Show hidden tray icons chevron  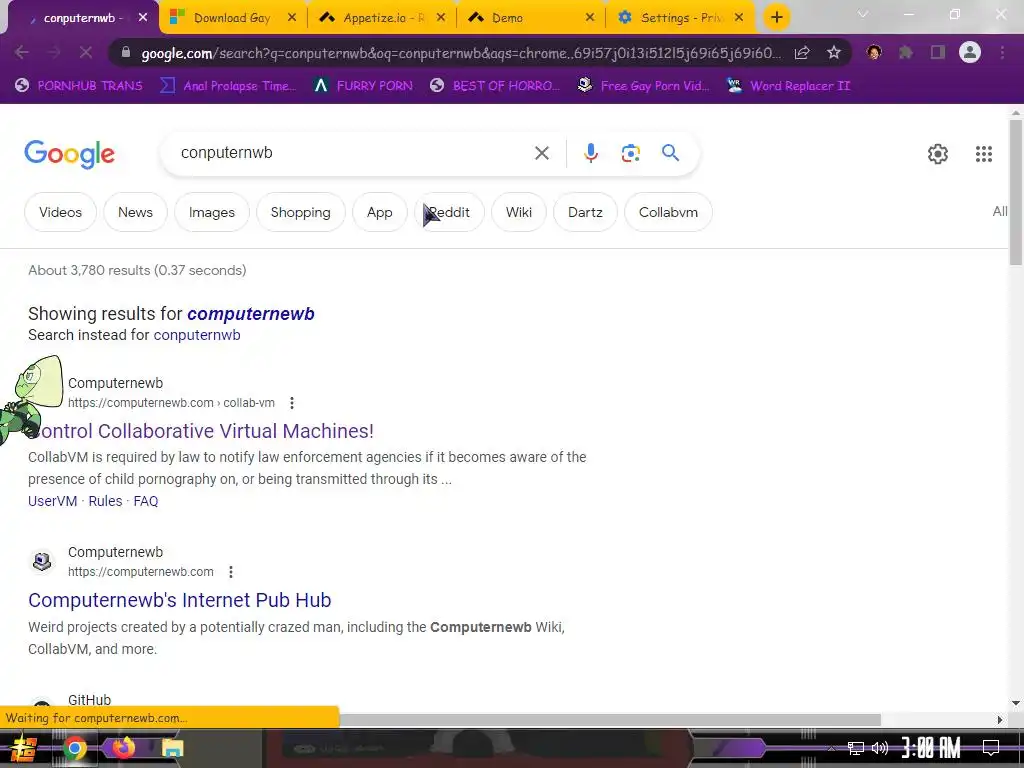click(x=831, y=748)
